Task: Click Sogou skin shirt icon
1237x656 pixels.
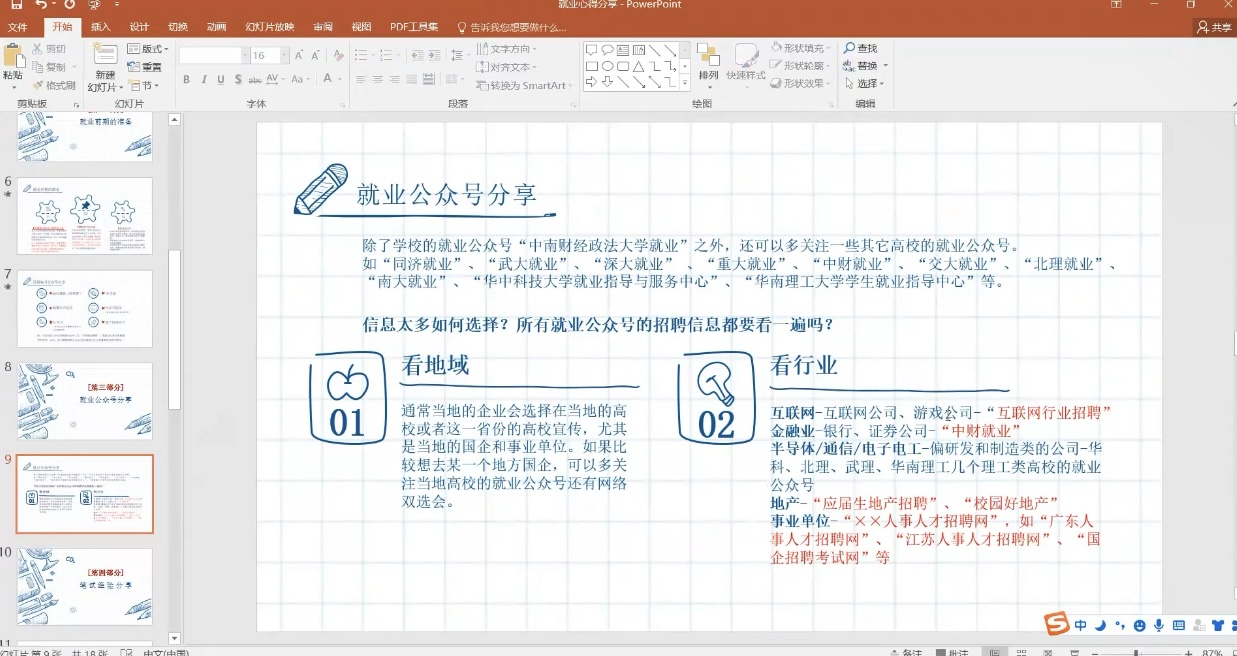Action: tap(1218, 625)
